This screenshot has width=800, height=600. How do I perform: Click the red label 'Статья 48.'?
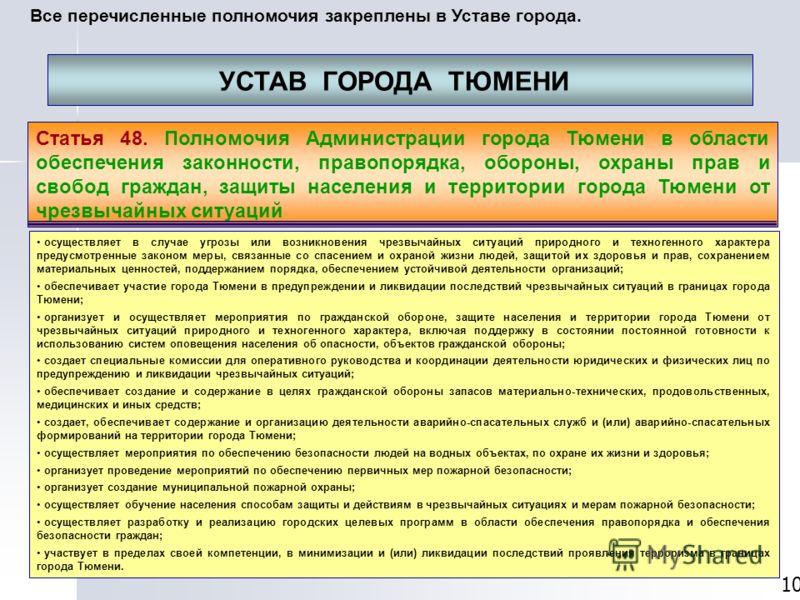tap(92, 138)
